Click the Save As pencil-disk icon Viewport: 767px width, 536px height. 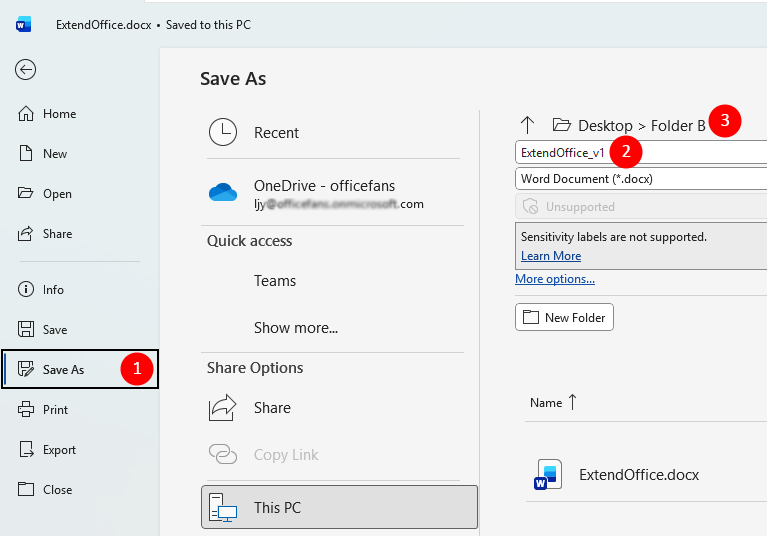pyautogui.click(x=26, y=369)
